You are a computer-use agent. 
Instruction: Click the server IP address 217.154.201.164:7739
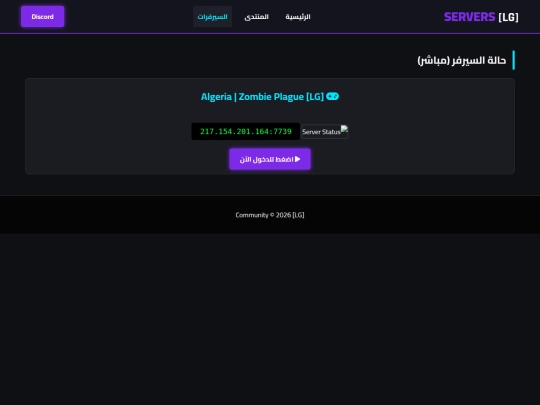tap(246, 131)
